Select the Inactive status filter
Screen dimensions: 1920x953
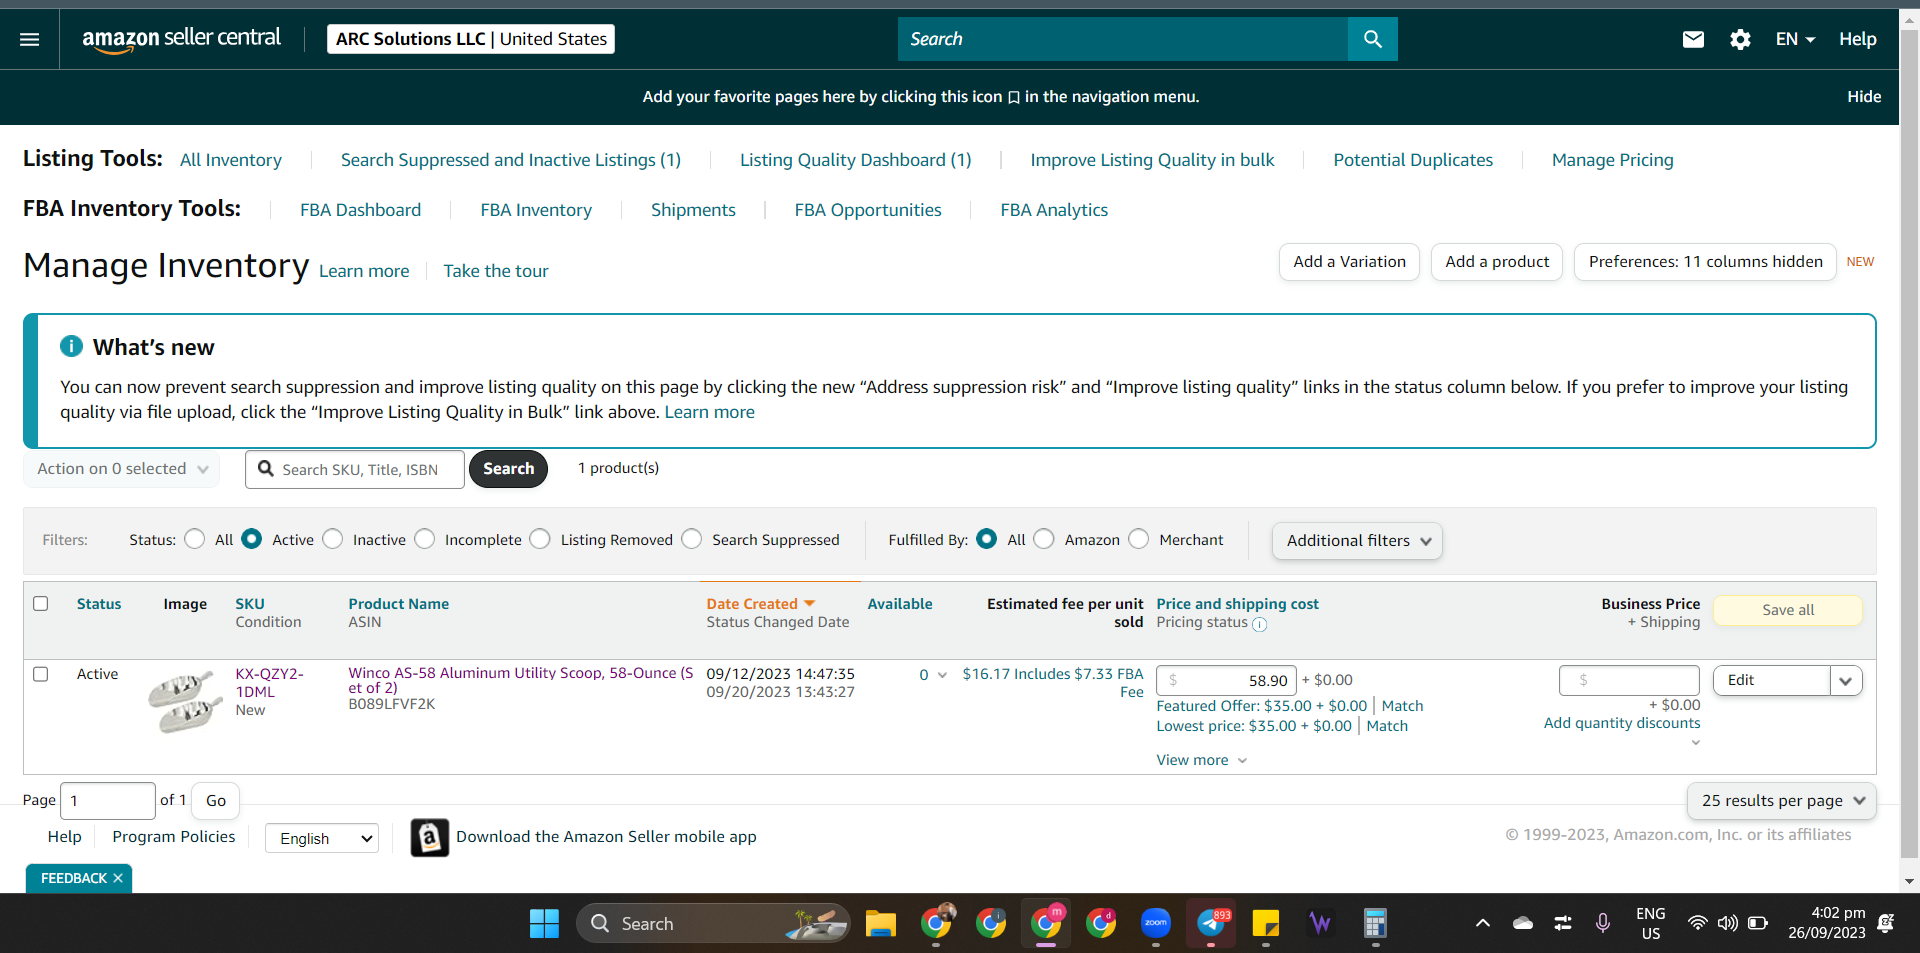(x=333, y=539)
